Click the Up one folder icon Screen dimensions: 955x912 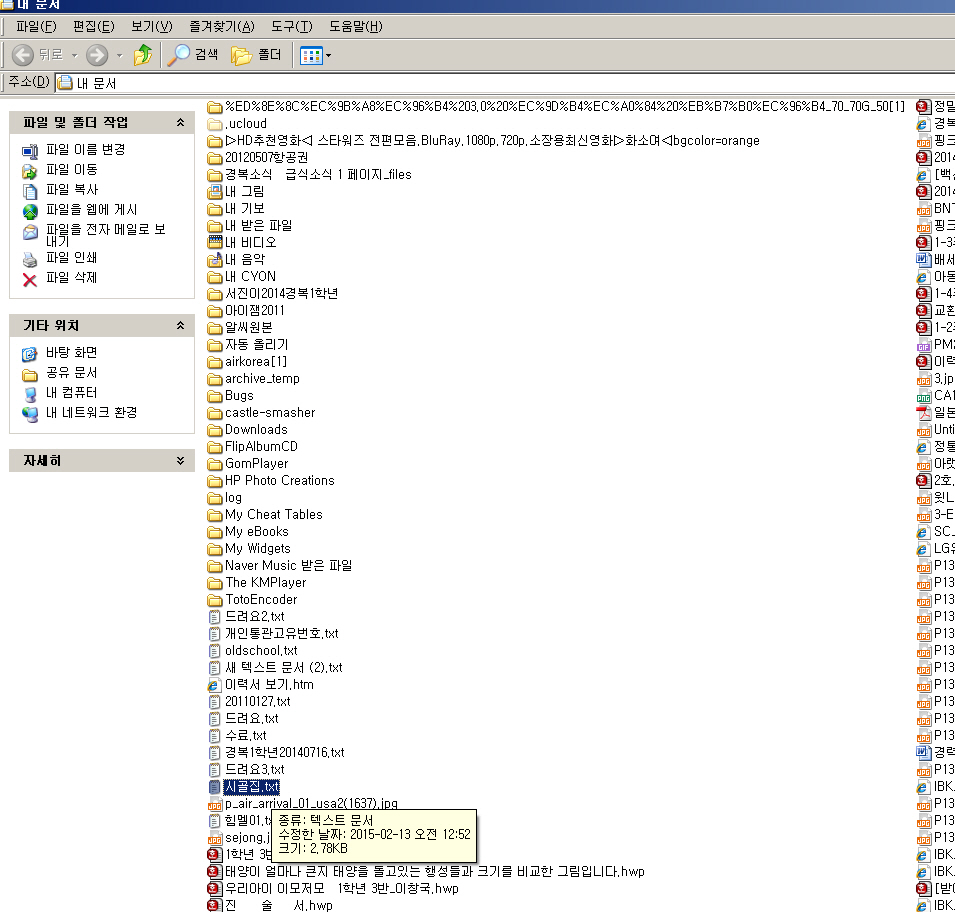pyautogui.click(x=143, y=55)
